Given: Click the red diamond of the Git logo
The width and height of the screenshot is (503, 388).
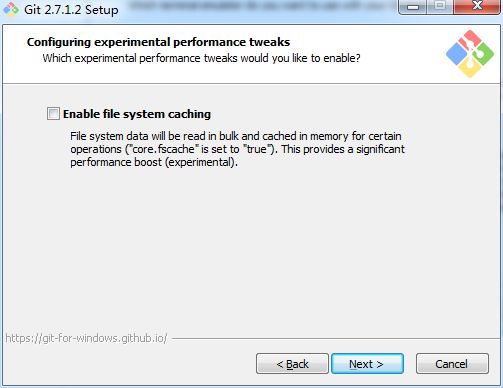Looking at the screenshot, I should pyautogui.click(x=470, y=39).
